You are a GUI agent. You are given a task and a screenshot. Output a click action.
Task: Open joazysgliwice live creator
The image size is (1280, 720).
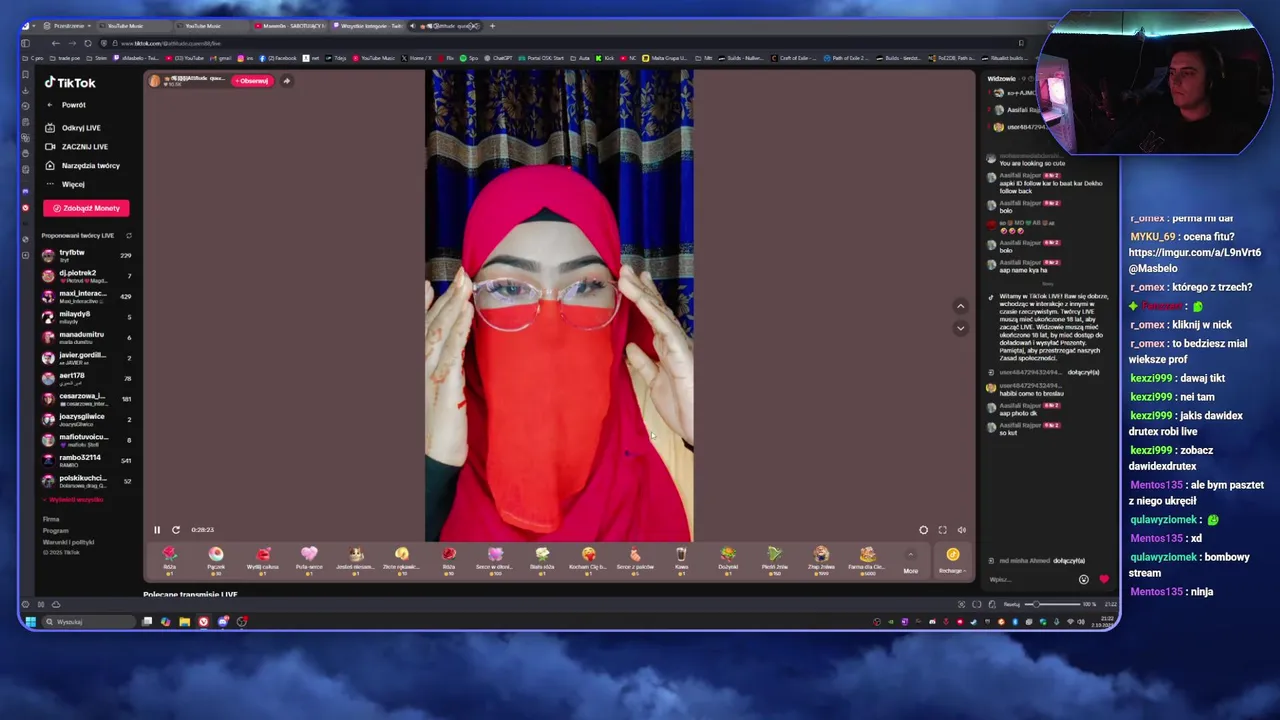coord(86,419)
